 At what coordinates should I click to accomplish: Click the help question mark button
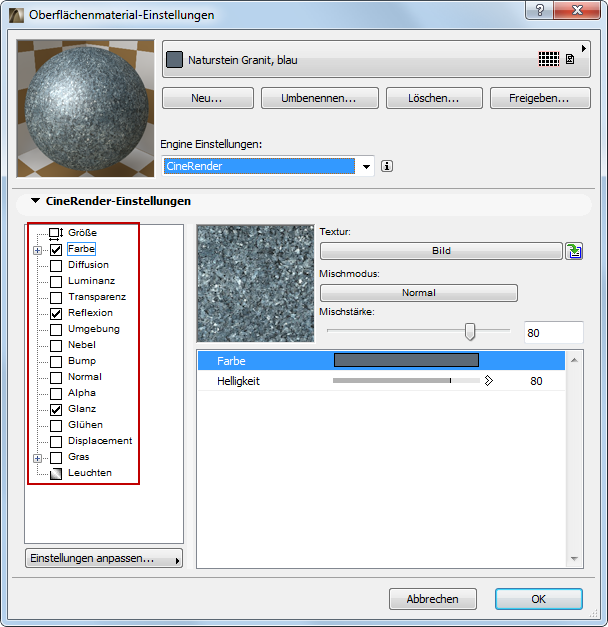pyautogui.click(x=540, y=10)
